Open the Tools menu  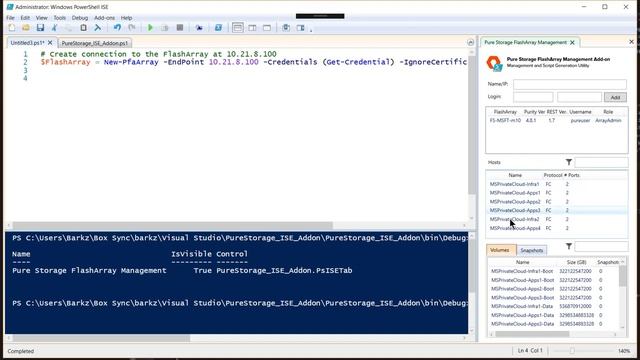60,18
